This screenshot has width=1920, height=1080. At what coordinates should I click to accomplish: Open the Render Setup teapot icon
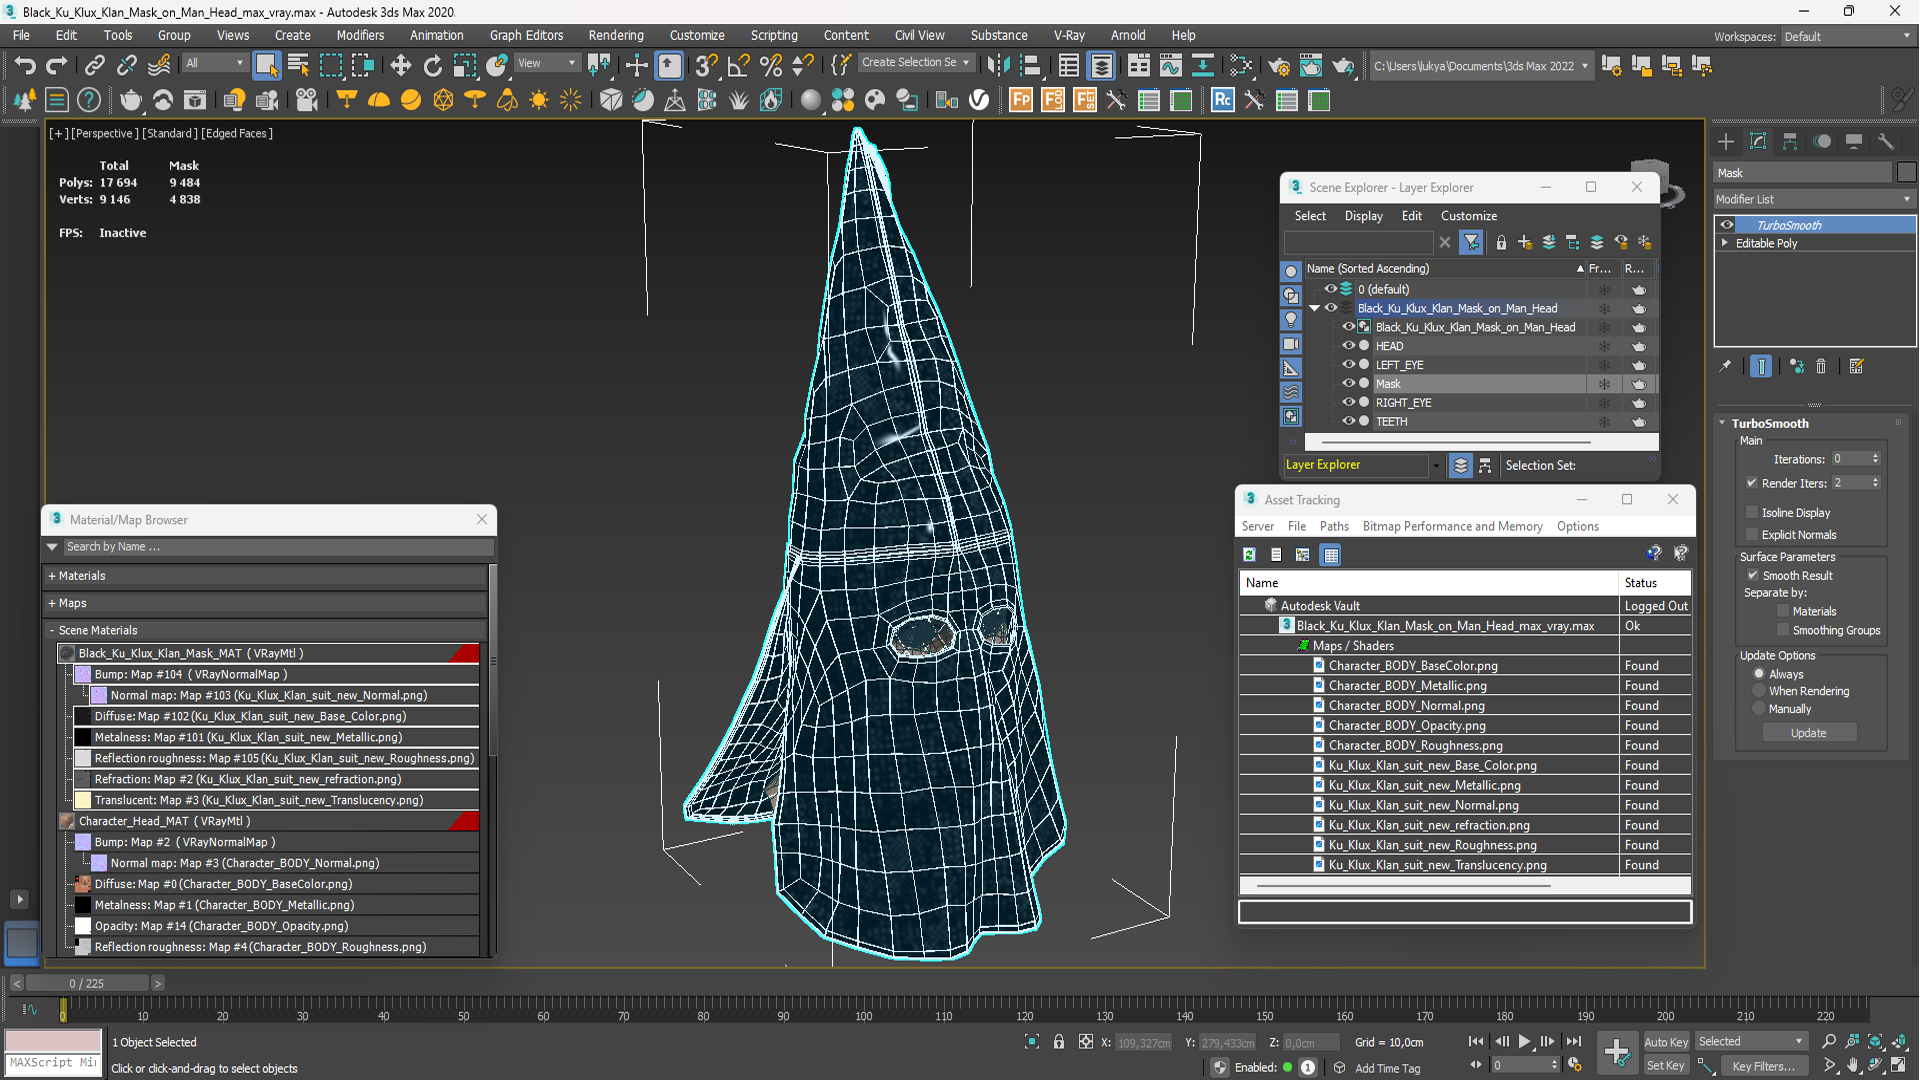click(1278, 66)
